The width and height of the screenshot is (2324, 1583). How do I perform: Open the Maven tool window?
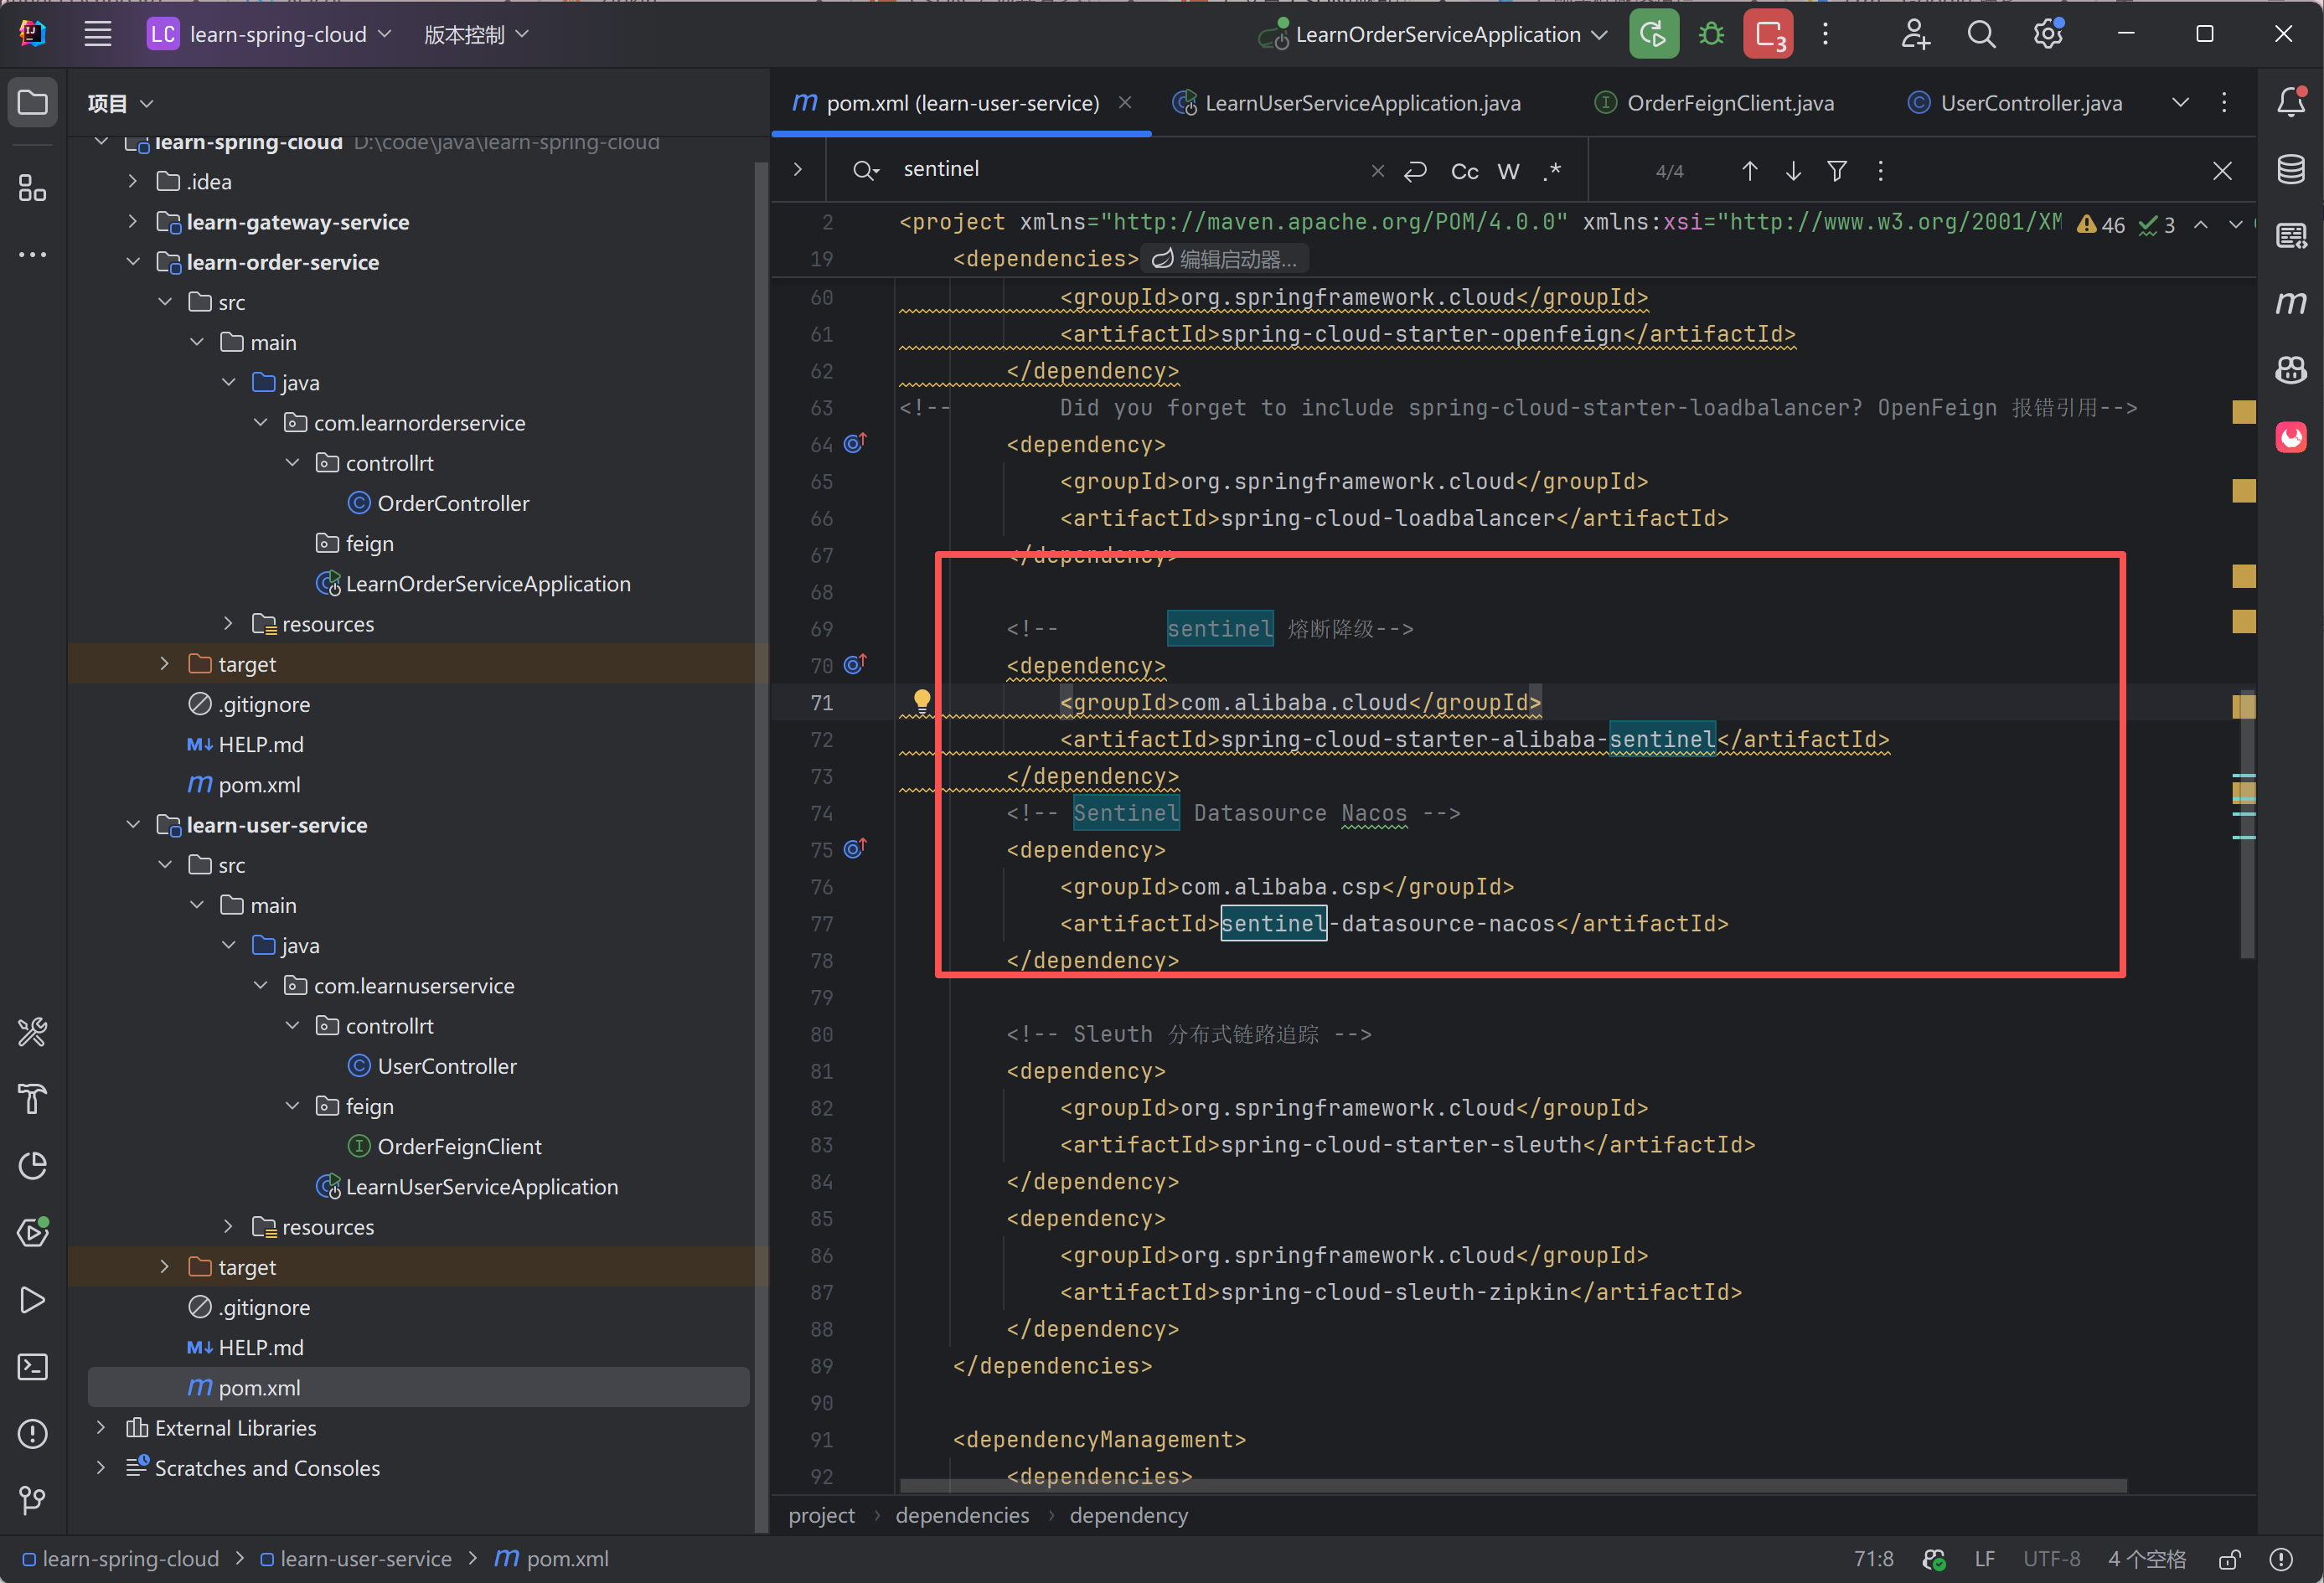pyautogui.click(x=2291, y=302)
